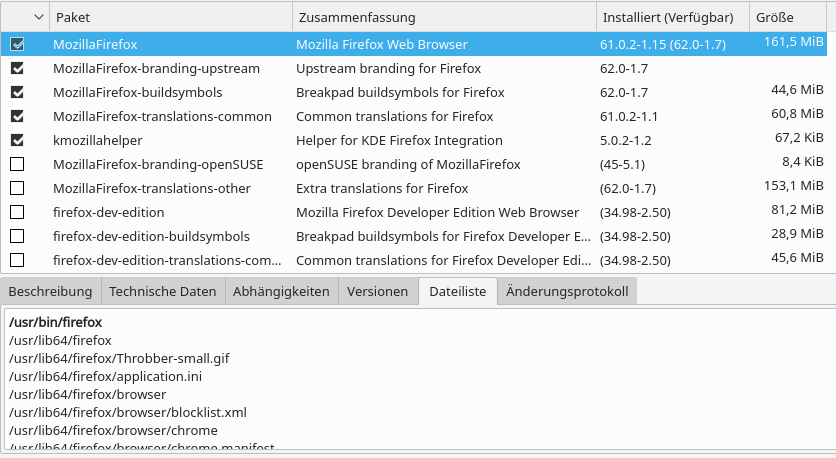Uncheck the MozillaFirefox-branding-upstream package
Image resolution: width=836 pixels, height=458 pixels.
pyautogui.click(x=17, y=69)
